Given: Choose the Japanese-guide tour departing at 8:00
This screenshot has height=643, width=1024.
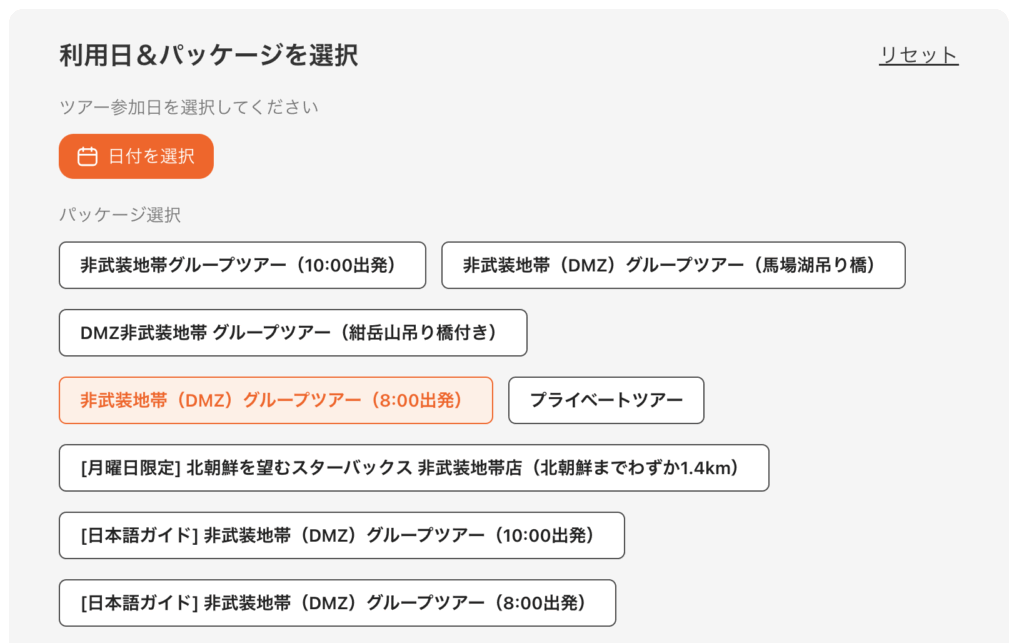Looking at the screenshot, I should click(x=337, y=603).
